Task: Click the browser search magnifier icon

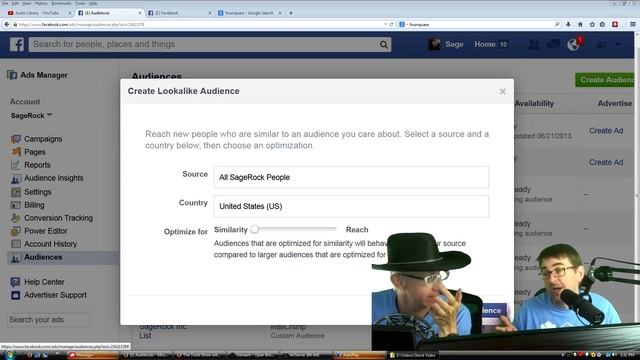Action: [557, 24]
